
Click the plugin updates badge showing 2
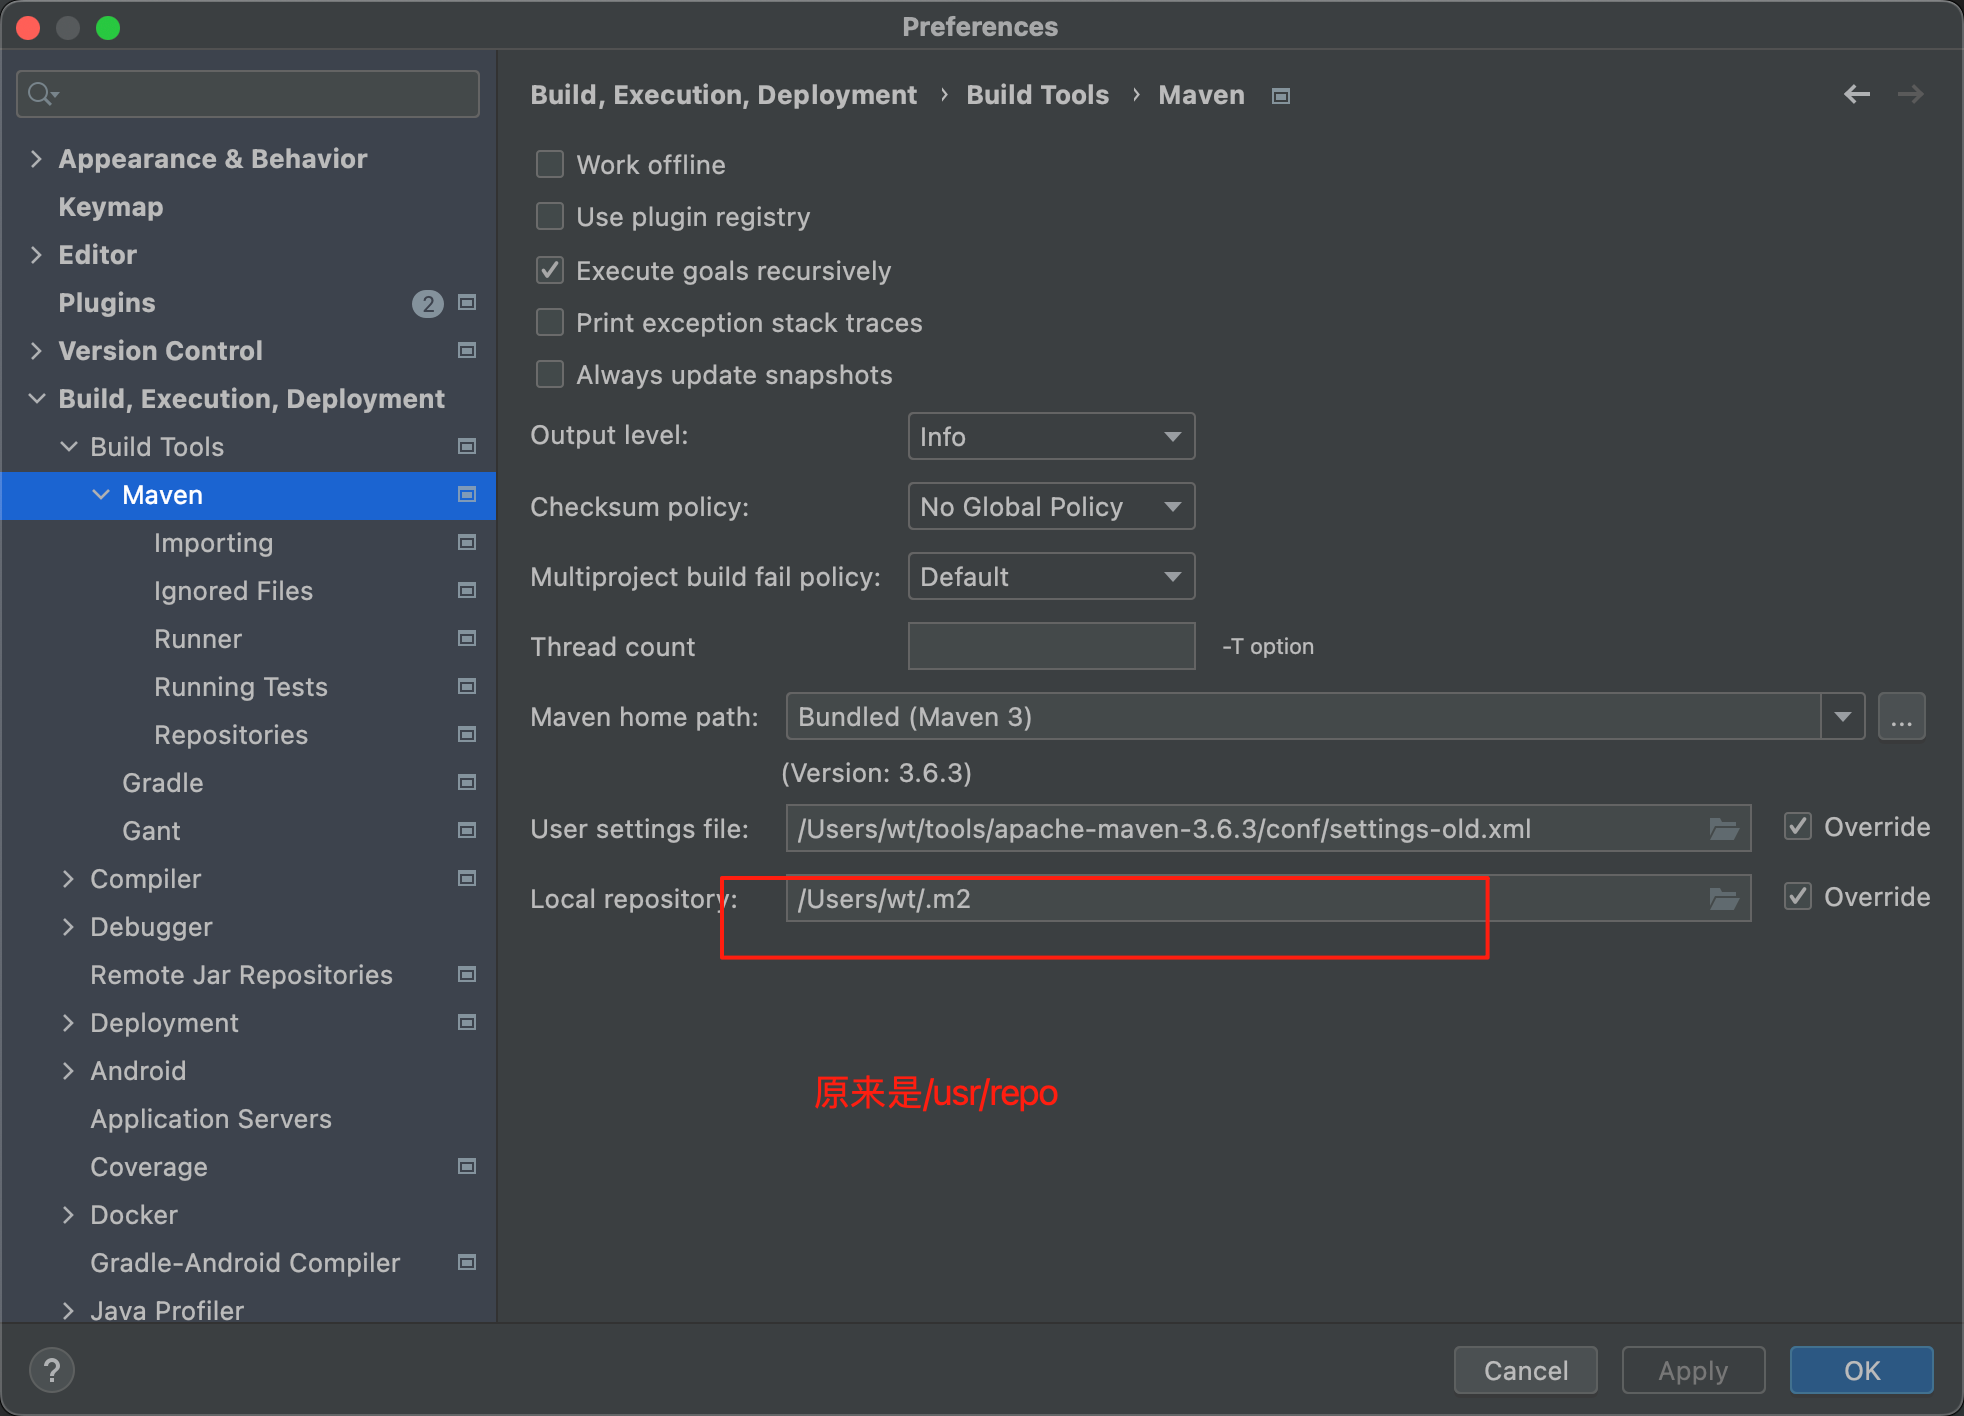tap(427, 303)
